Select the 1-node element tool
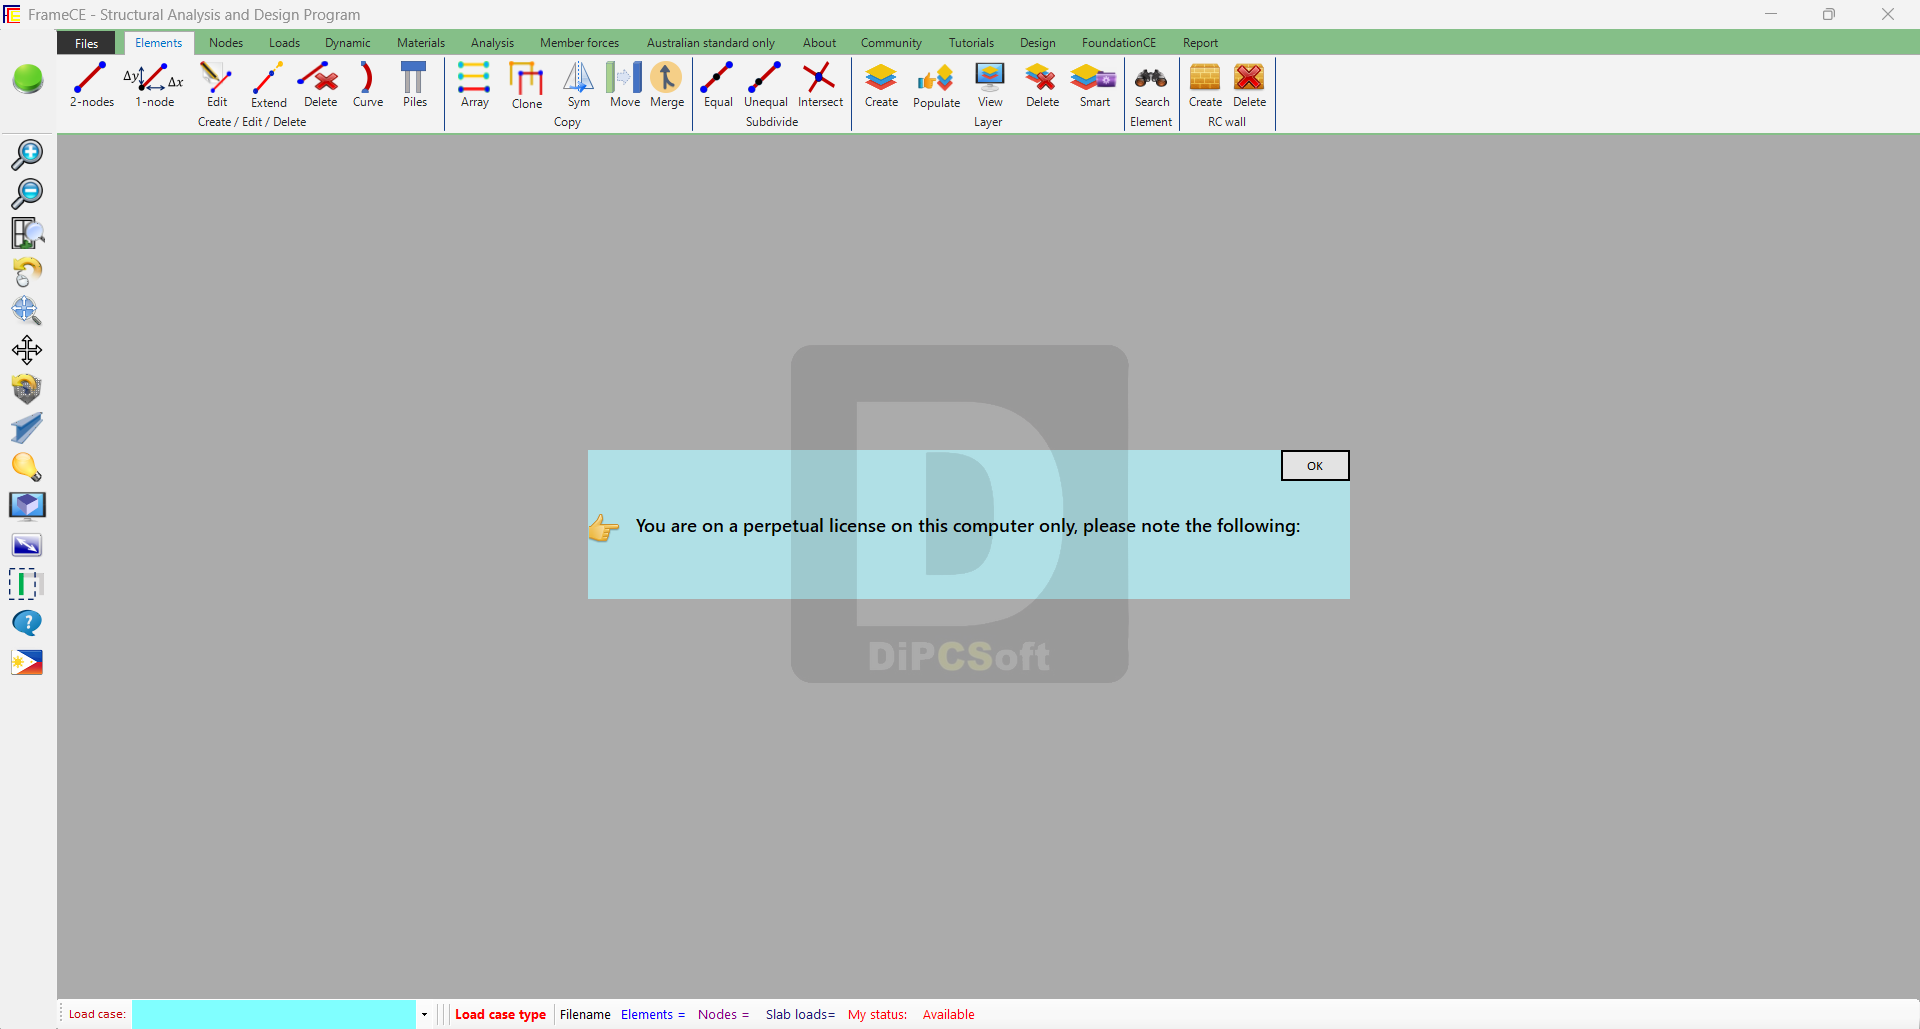The height and width of the screenshot is (1029, 1920). (x=154, y=84)
